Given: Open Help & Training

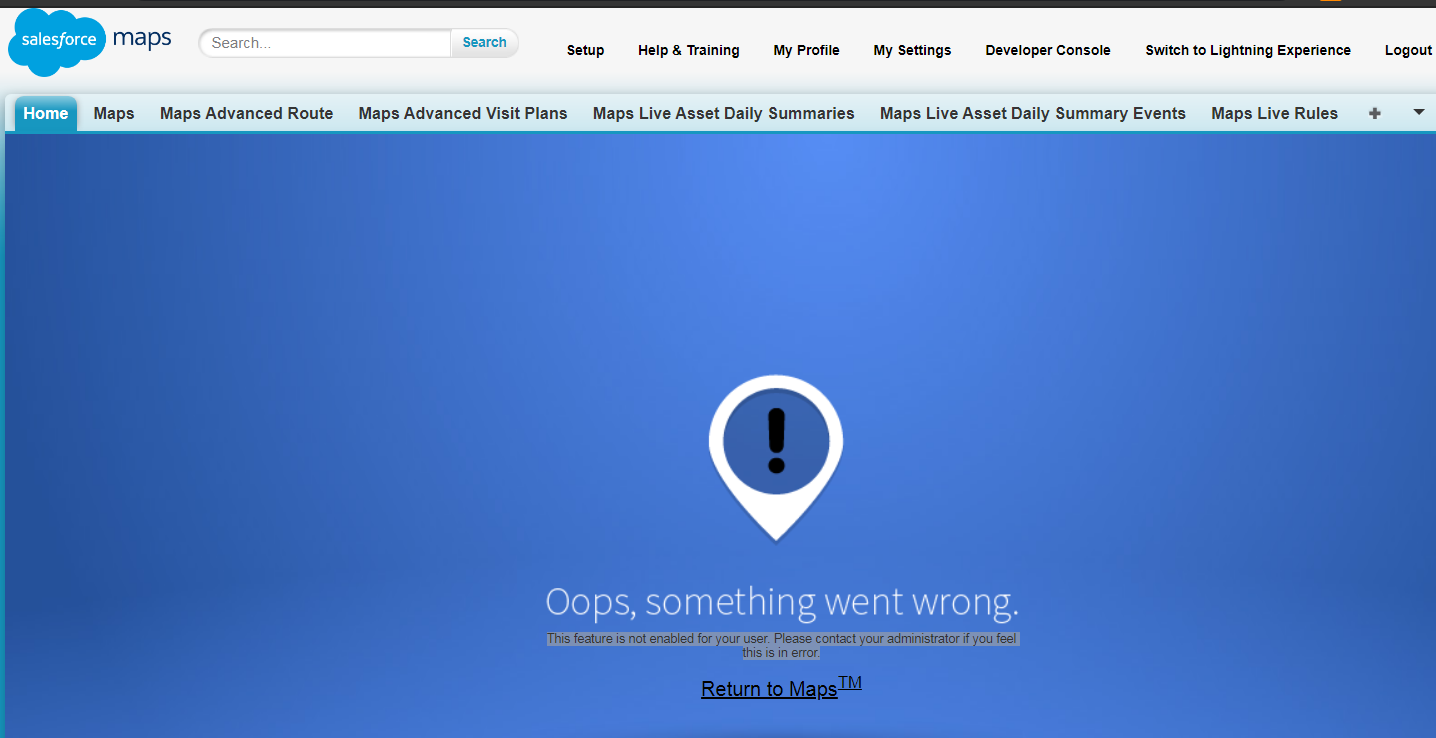Looking at the screenshot, I should (x=689, y=50).
